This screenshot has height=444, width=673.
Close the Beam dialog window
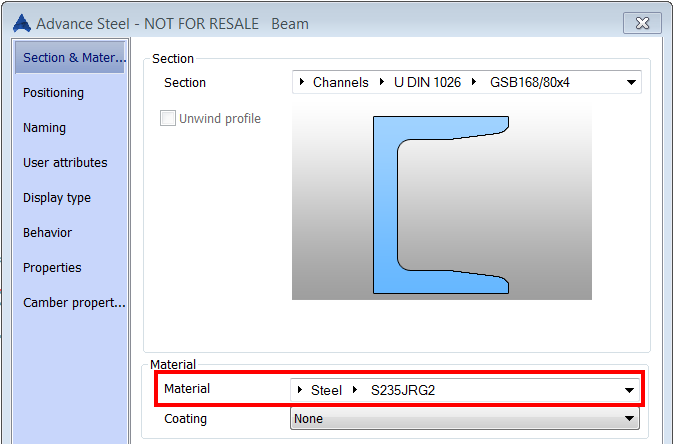[642, 23]
